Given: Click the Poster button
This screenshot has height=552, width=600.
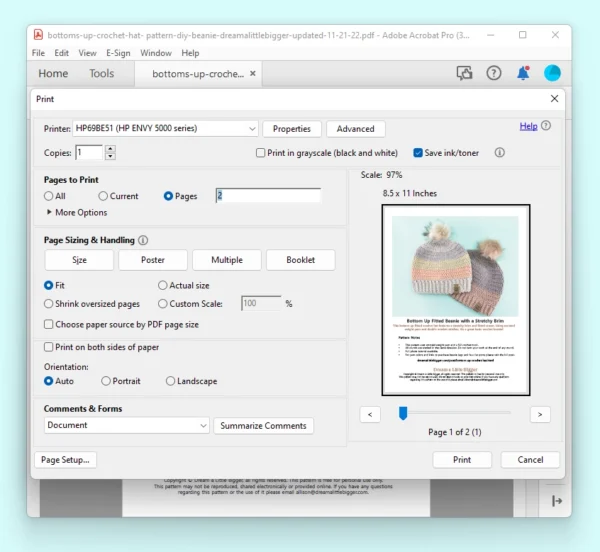Looking at the screenshot, I should [153, 260].
